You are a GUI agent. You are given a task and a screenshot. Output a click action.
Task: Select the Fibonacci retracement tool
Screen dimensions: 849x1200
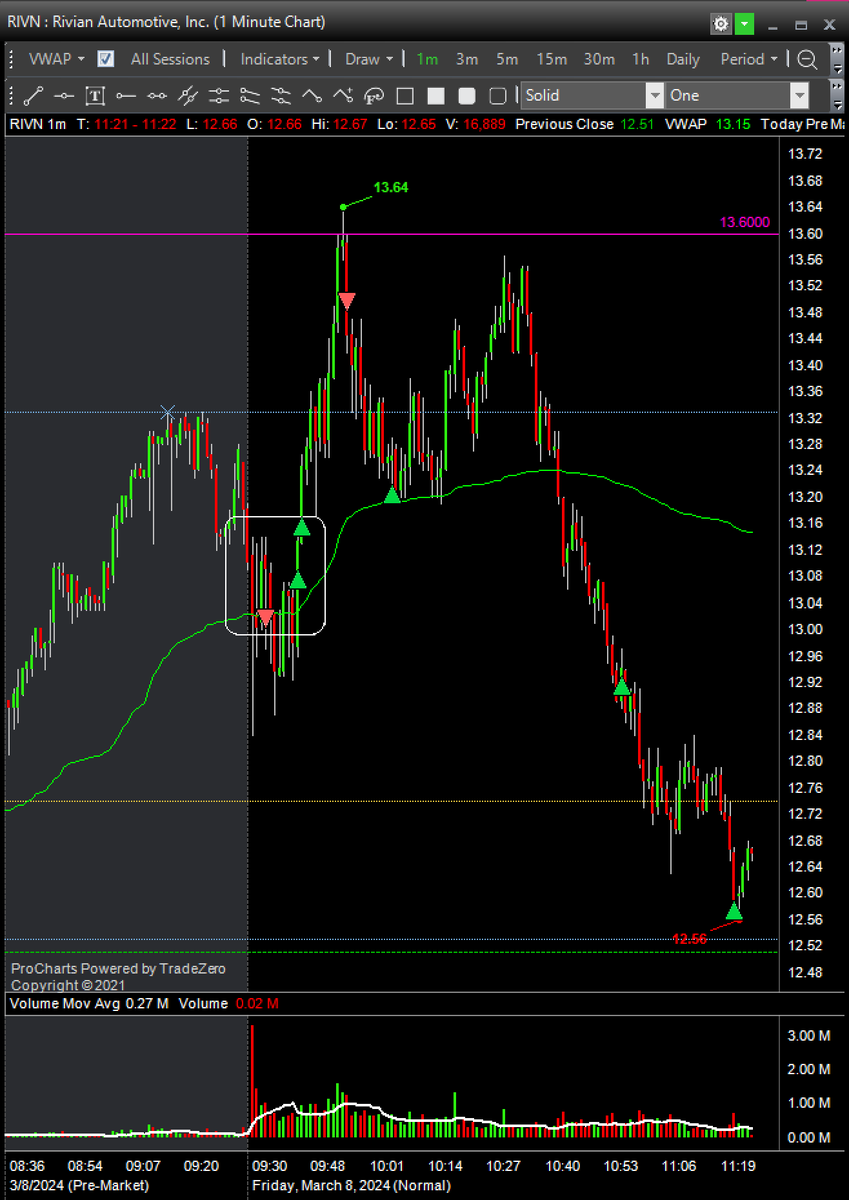(x=374, y=95)
